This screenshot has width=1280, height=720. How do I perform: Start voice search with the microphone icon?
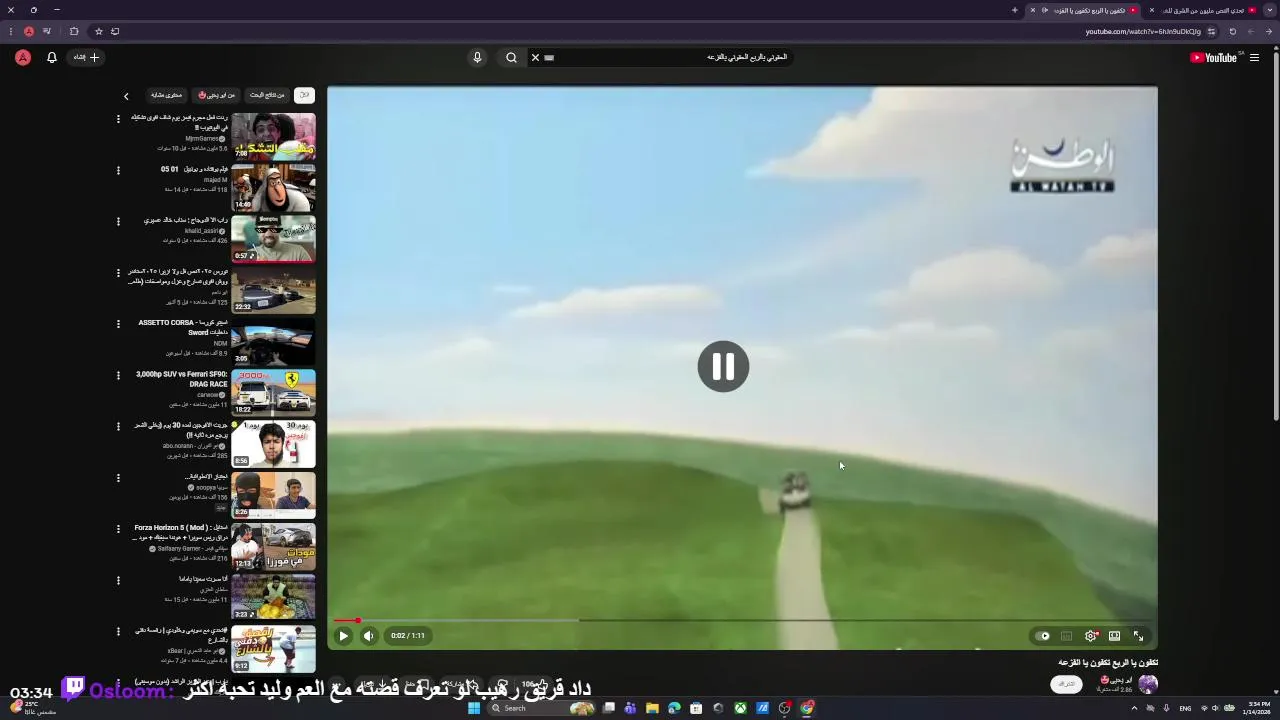coord(477,58)
